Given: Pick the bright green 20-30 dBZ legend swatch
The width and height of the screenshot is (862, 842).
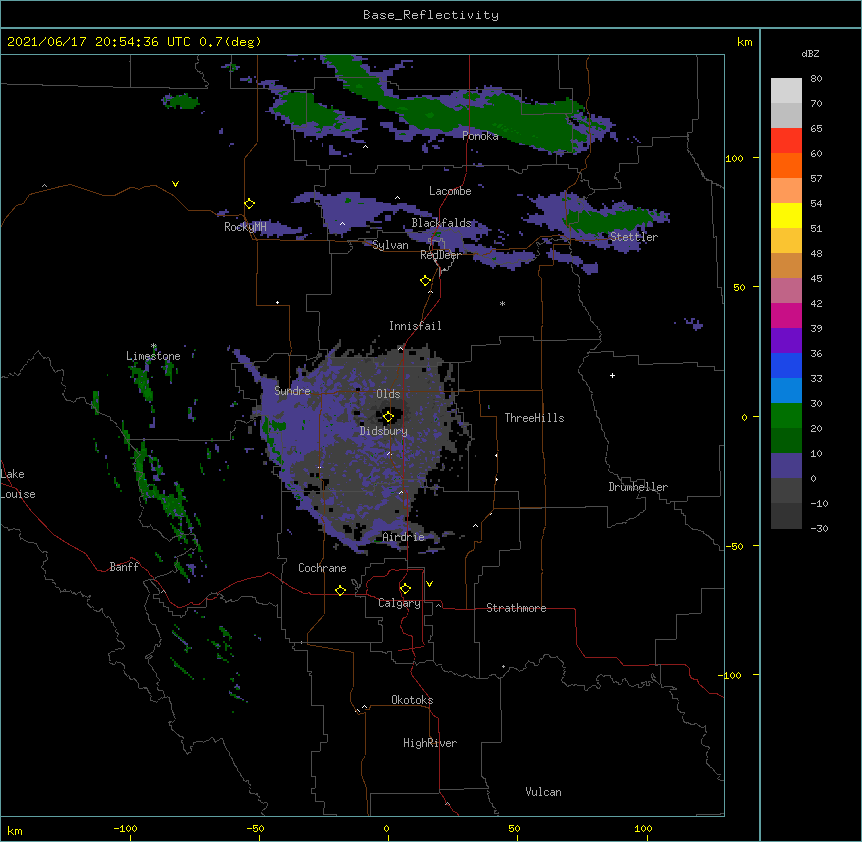Looking at the screenshot, I should pyautogui.click(x=786, y=416).
